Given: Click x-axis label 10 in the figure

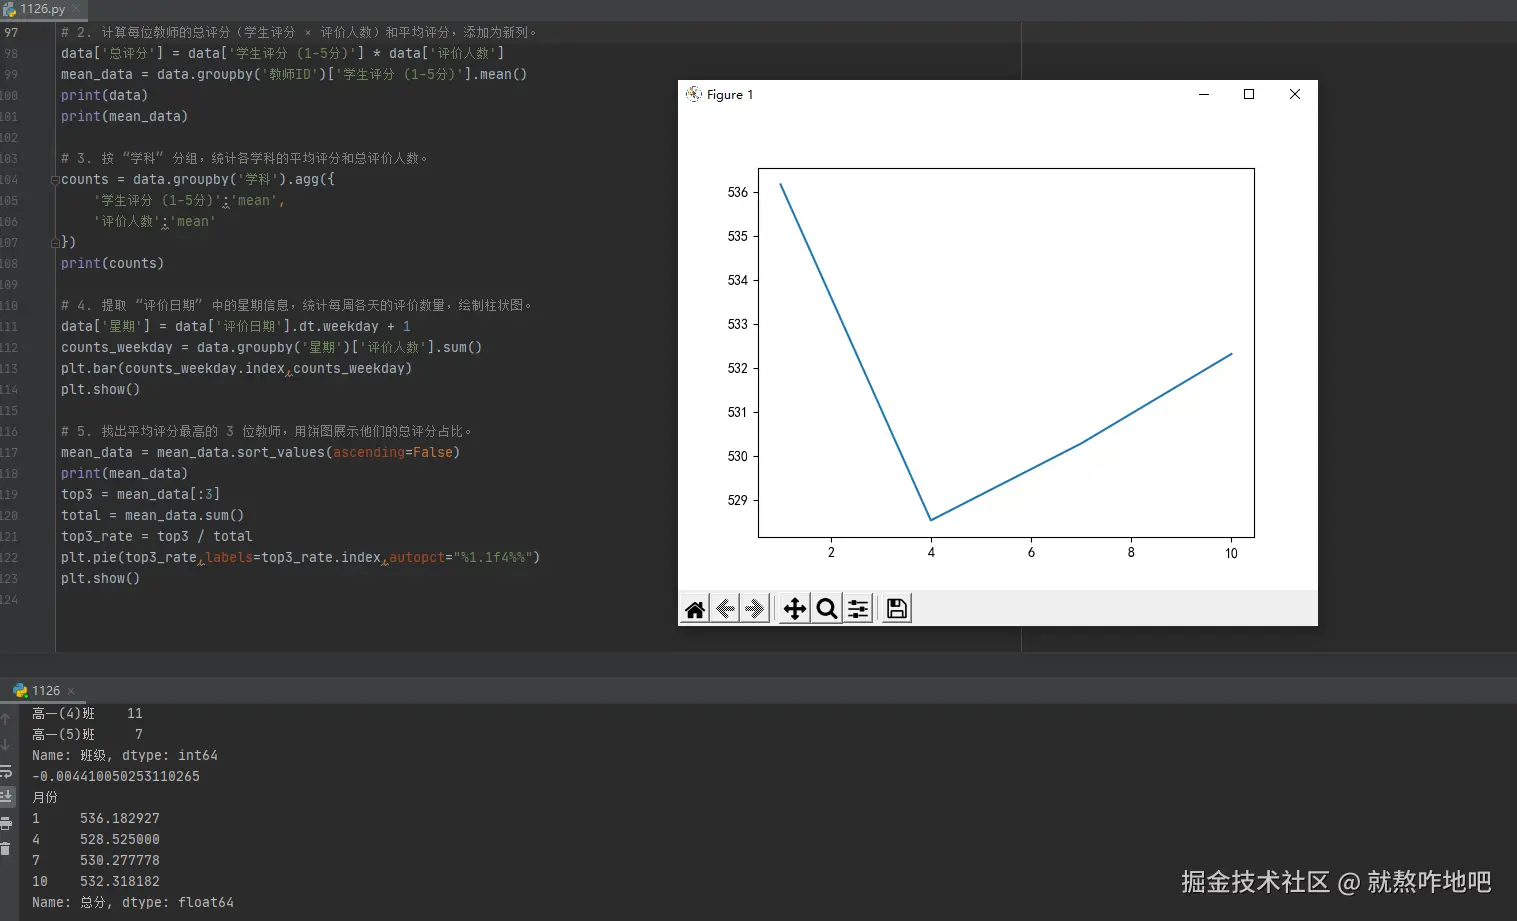Looking at the screenshot, I should [1231, 553].
